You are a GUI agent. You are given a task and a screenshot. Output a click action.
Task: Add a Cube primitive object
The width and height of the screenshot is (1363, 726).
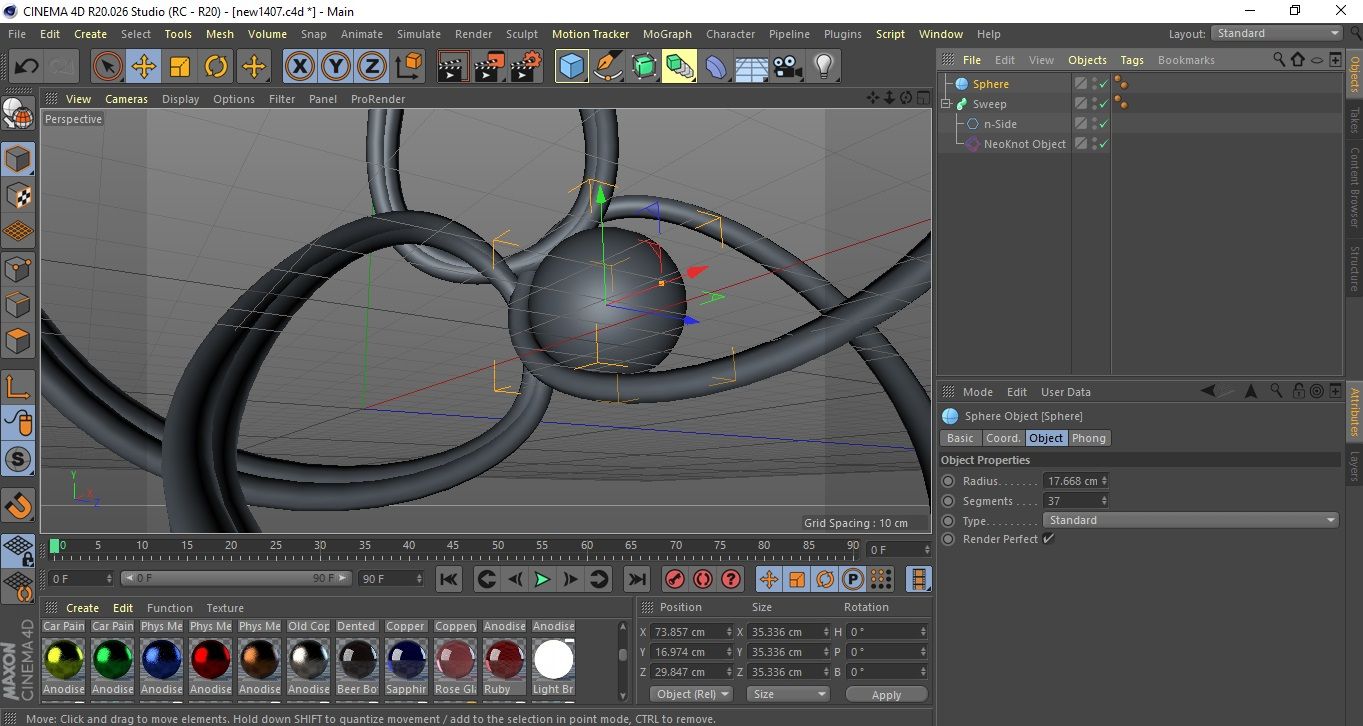[x=571, y=67]
